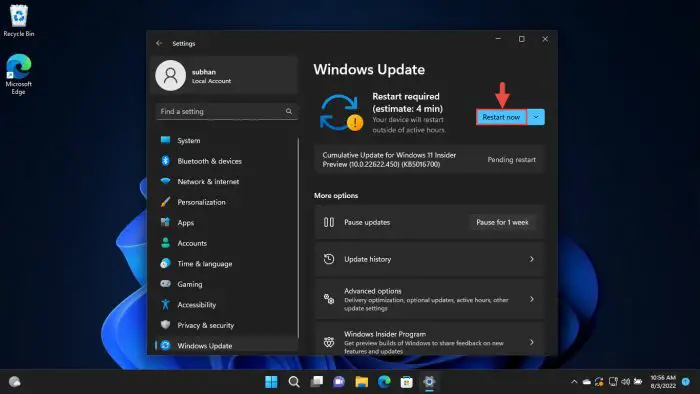Open the subhan Local Account profile

(x=225, y=76)
